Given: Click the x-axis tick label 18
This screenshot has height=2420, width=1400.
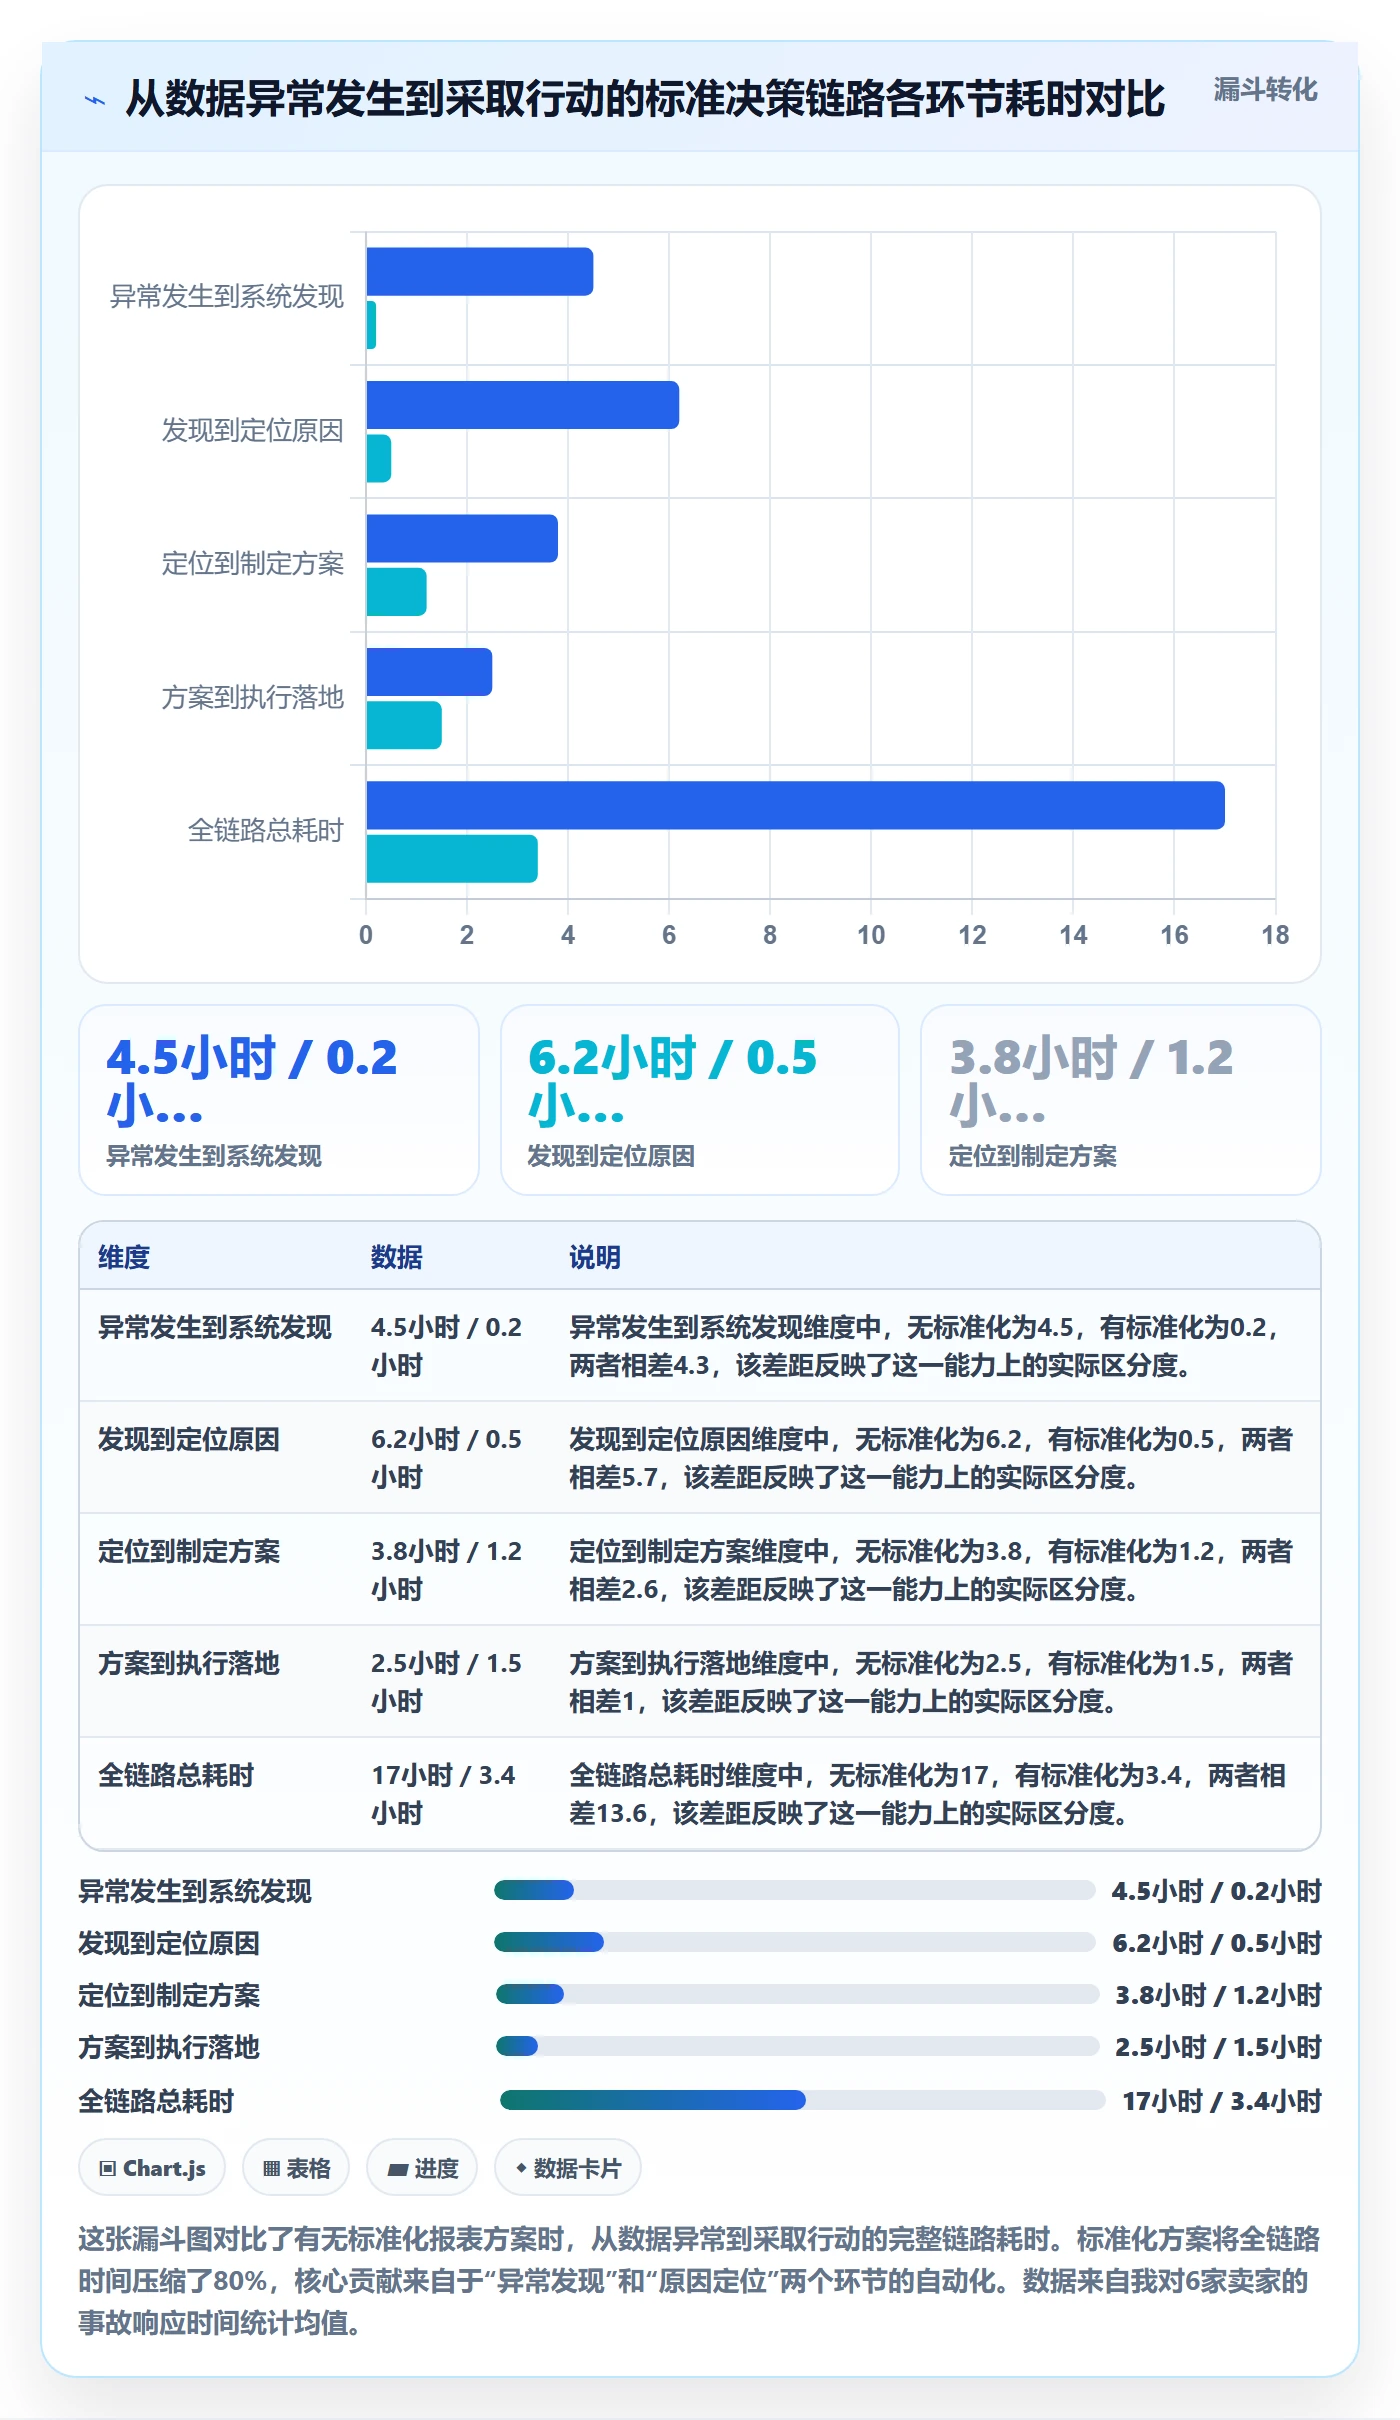Looking at the screenshot, I should tap(1275, 935).
